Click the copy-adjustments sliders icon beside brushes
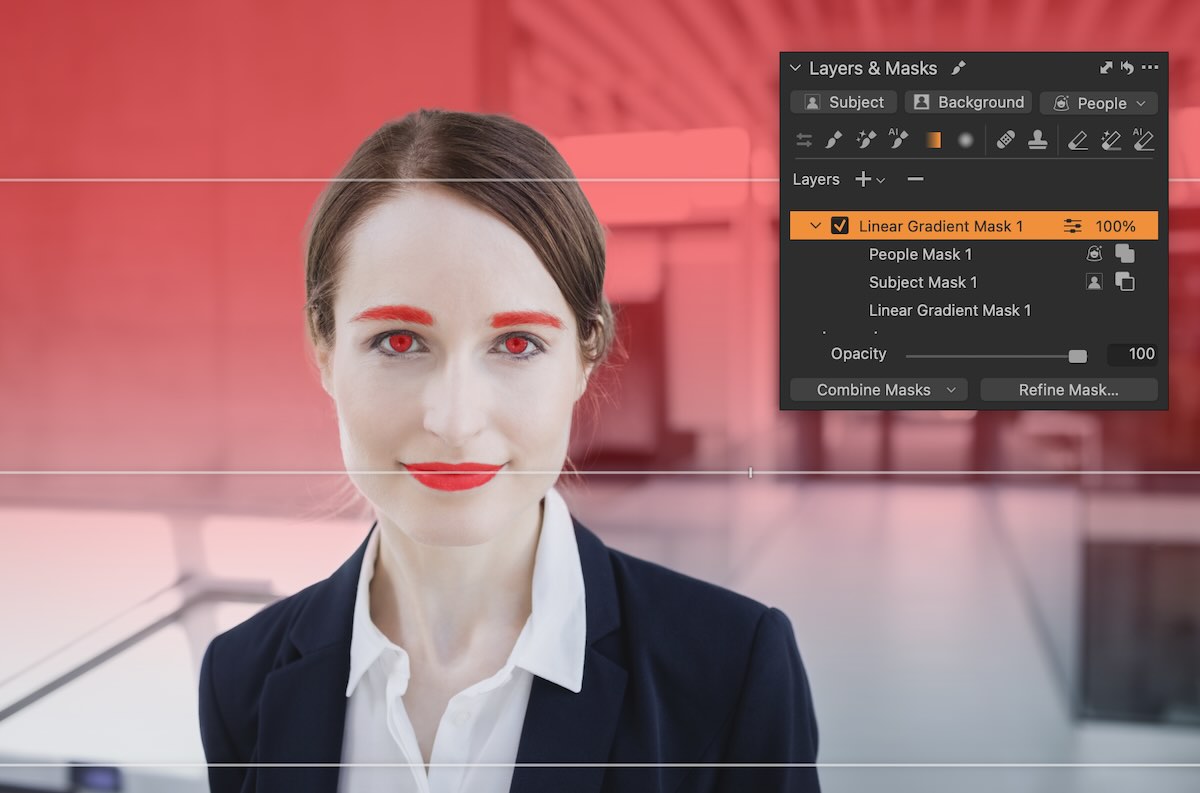This screenshot has height=793, width=1200. [x=803, y=140]
